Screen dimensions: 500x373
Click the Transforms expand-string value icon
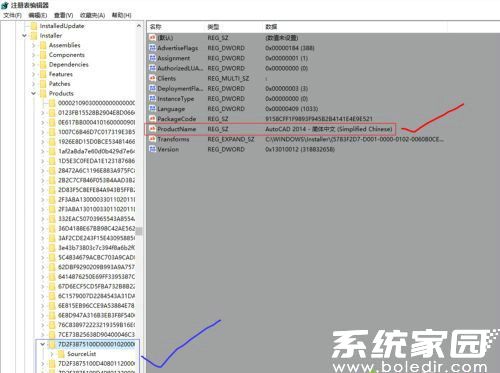click(152, 139)
